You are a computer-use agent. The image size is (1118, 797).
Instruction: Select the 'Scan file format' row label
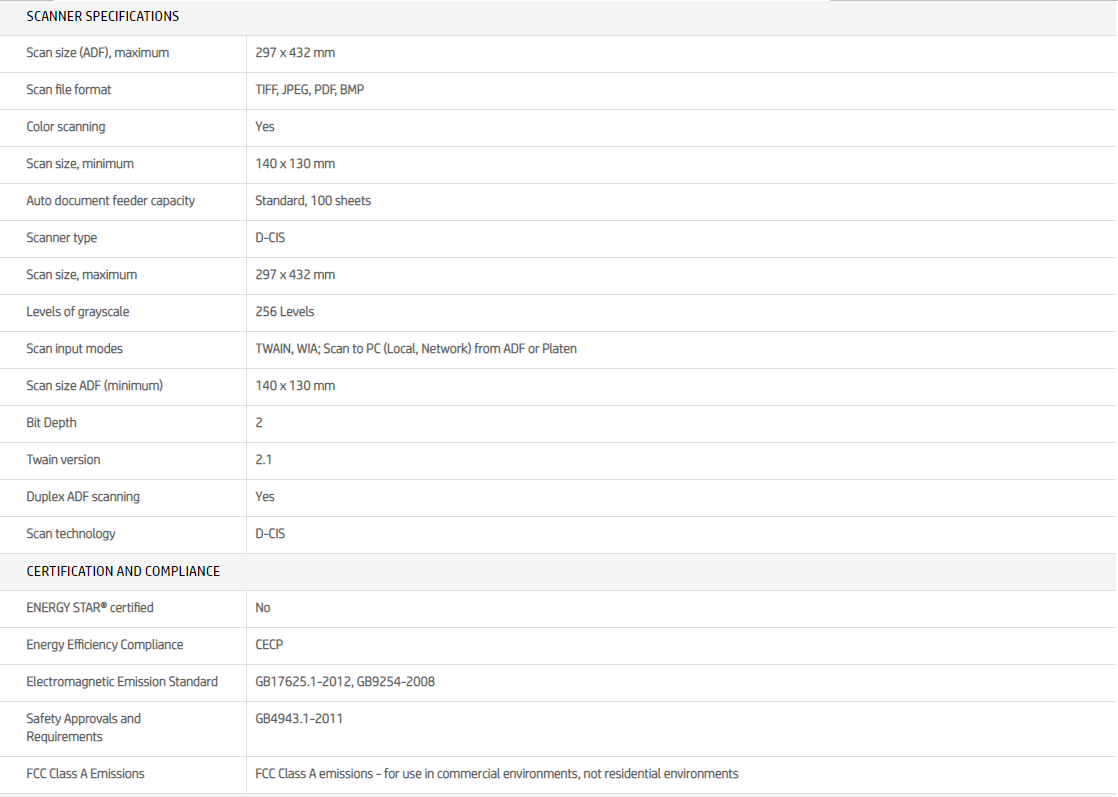pos(69,90)
